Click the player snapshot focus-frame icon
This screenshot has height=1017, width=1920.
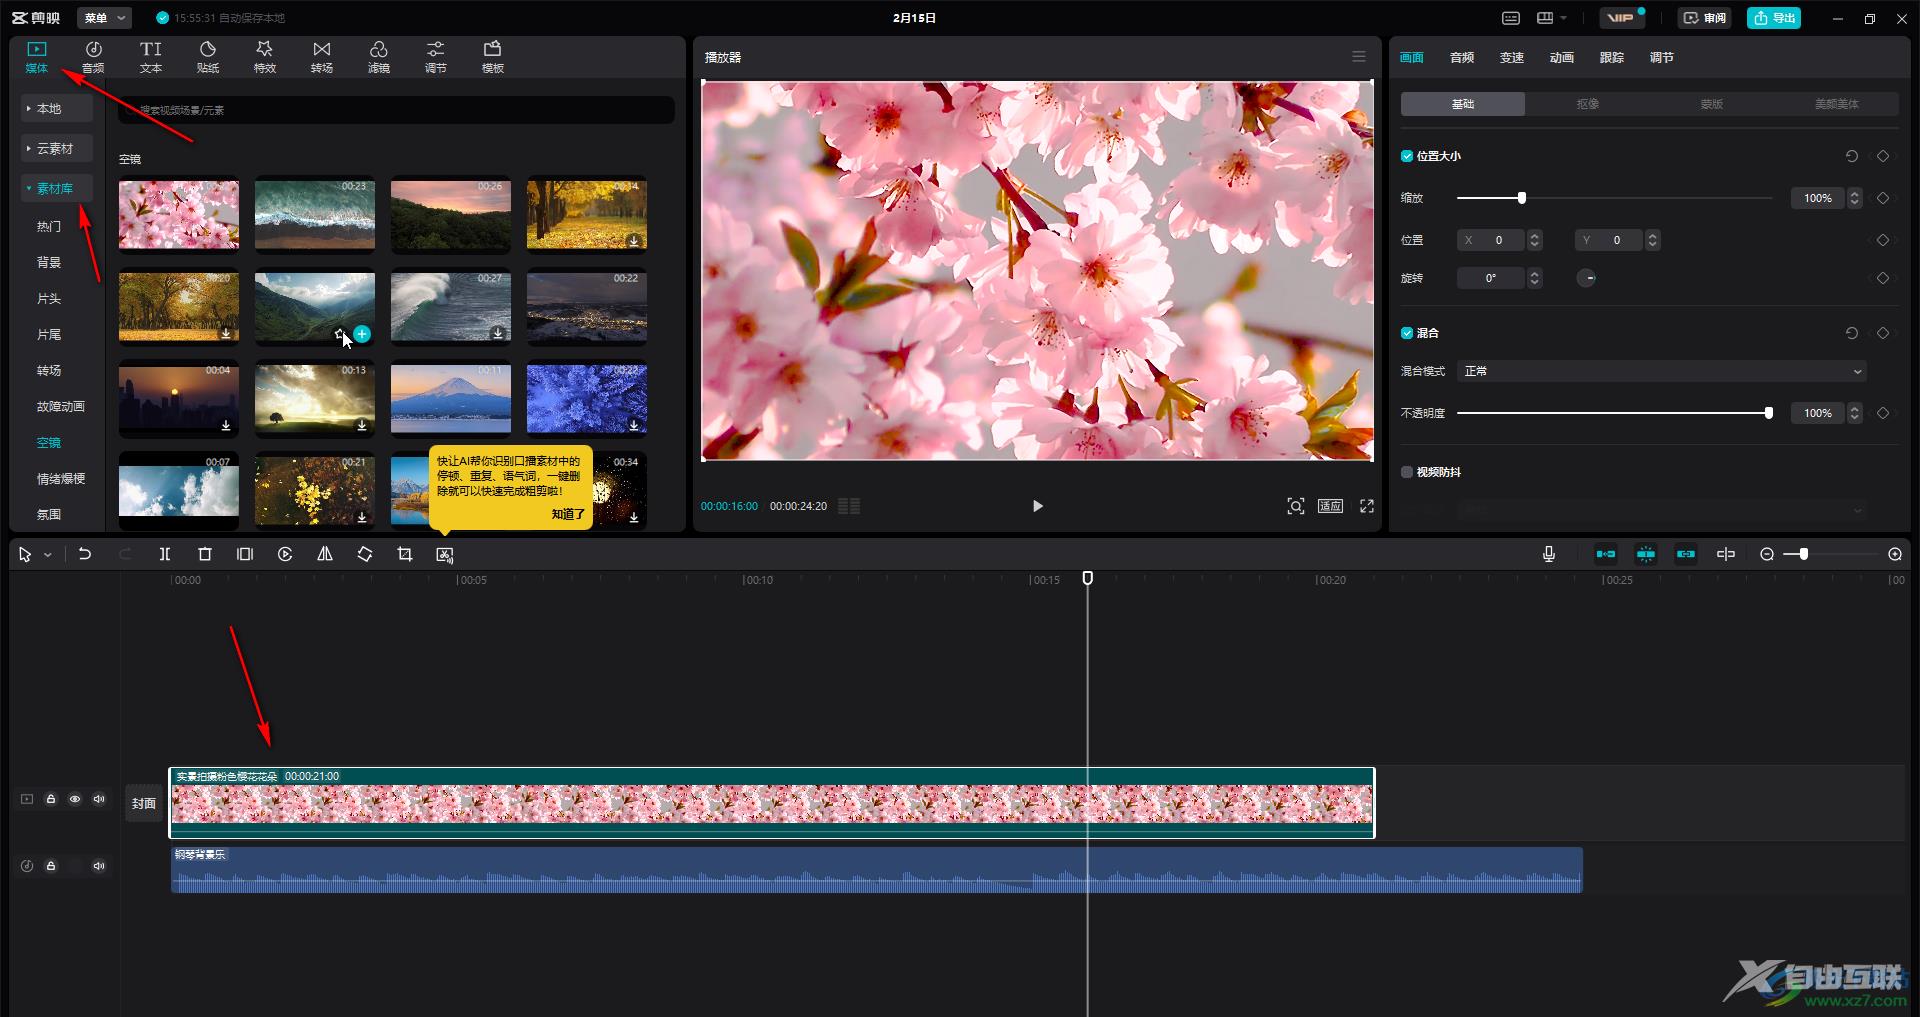click(1296, 506)
